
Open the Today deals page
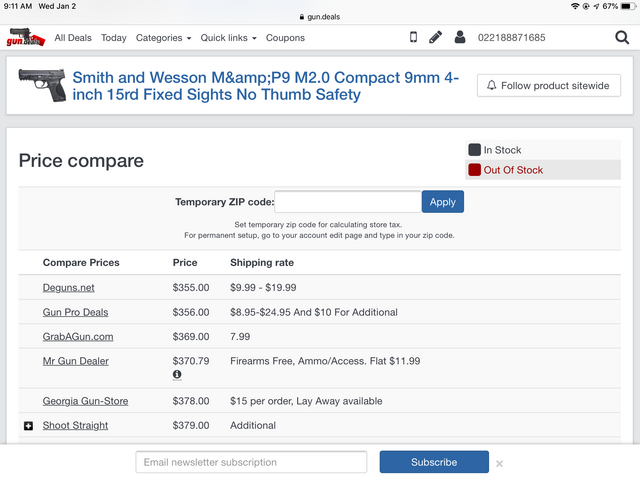pos(113,38)
